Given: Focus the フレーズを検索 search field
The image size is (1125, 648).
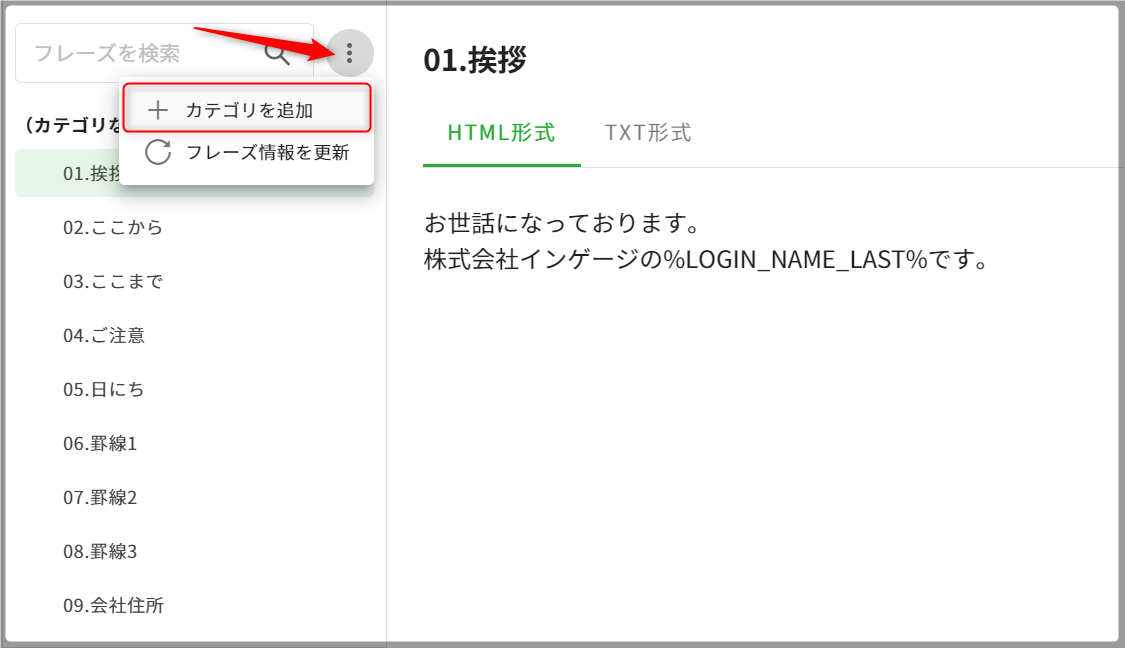Looking at the screenshot, I should [x=140, y=53].
